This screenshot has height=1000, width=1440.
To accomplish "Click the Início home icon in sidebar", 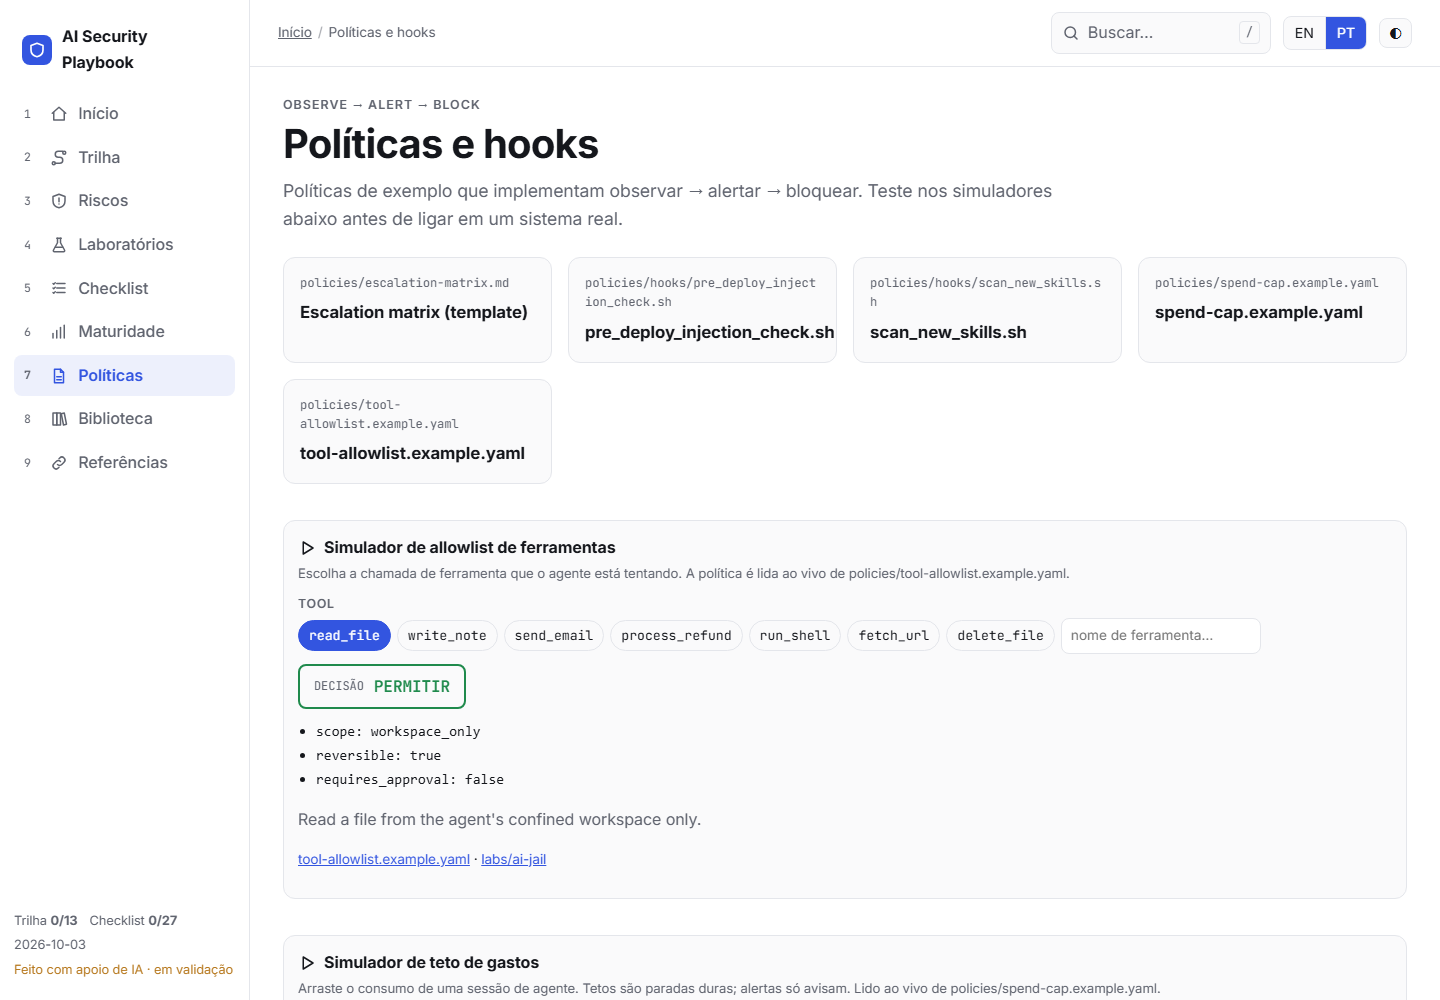I will pyautogui.click(x=59, y=114).
